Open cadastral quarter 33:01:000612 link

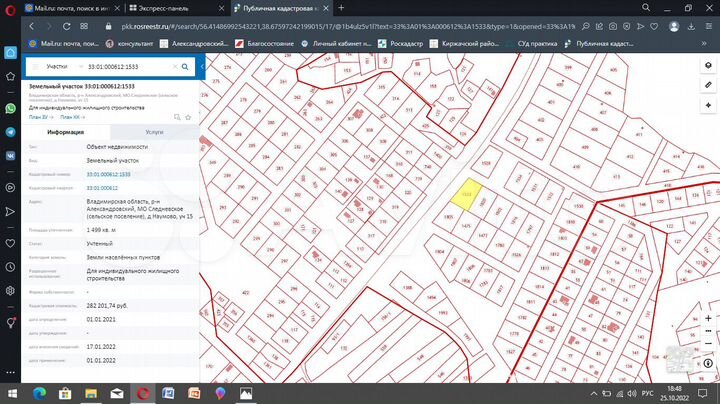[102, 187]
